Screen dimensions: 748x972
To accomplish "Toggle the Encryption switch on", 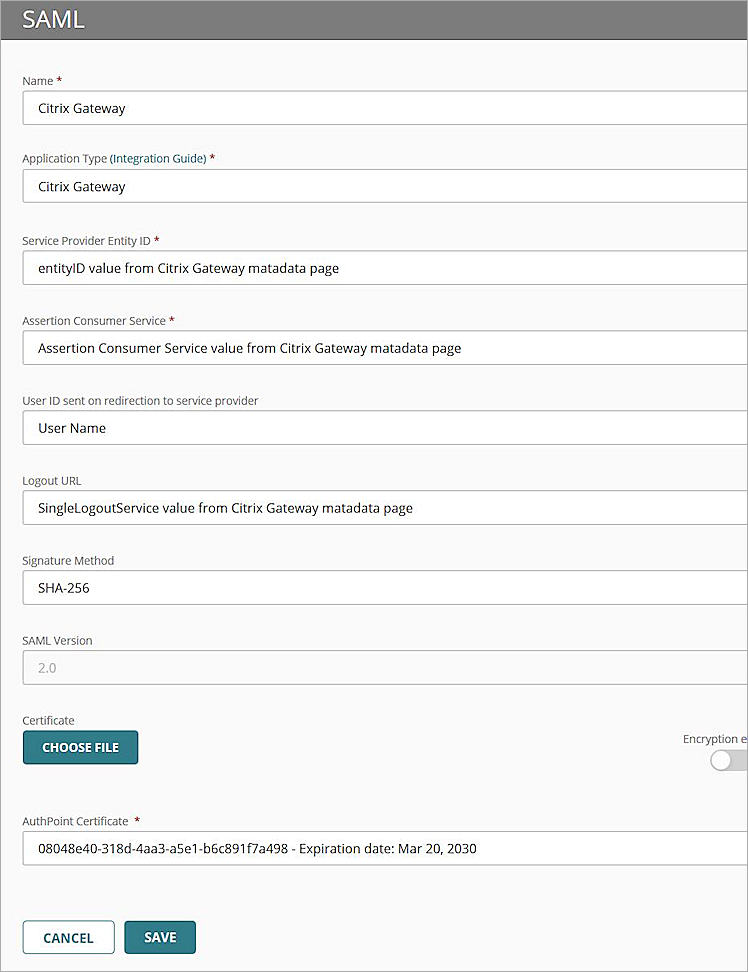I will (x=728, y=761).
